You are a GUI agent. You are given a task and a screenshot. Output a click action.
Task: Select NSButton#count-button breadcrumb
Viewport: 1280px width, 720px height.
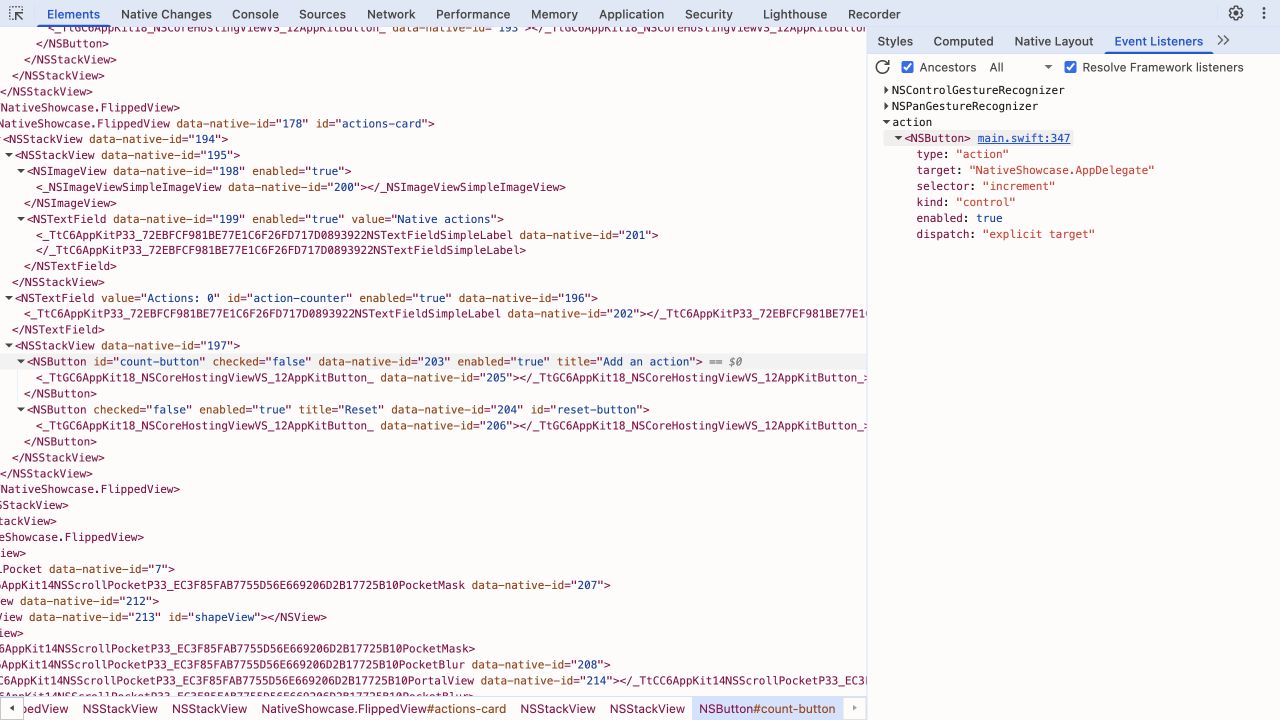(767, 709)
